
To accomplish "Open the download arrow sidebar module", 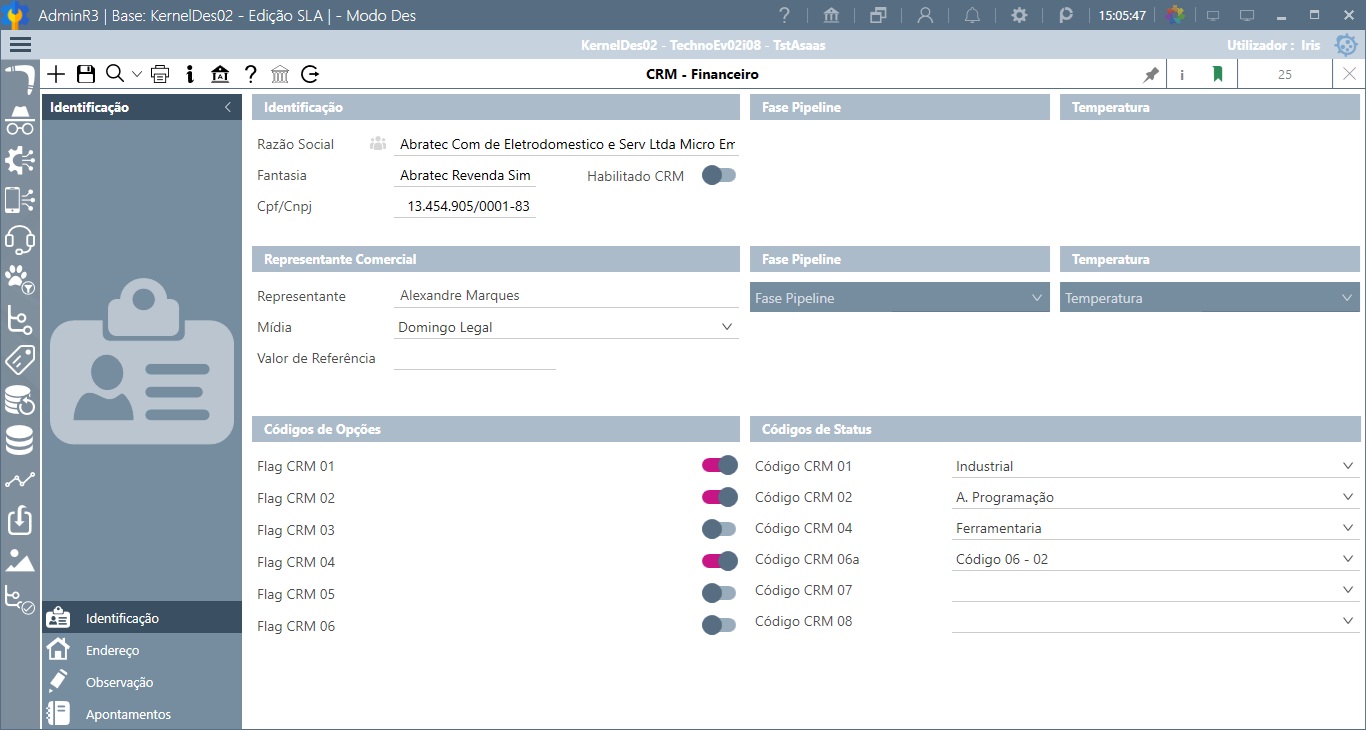I will (x=20, y=520).
